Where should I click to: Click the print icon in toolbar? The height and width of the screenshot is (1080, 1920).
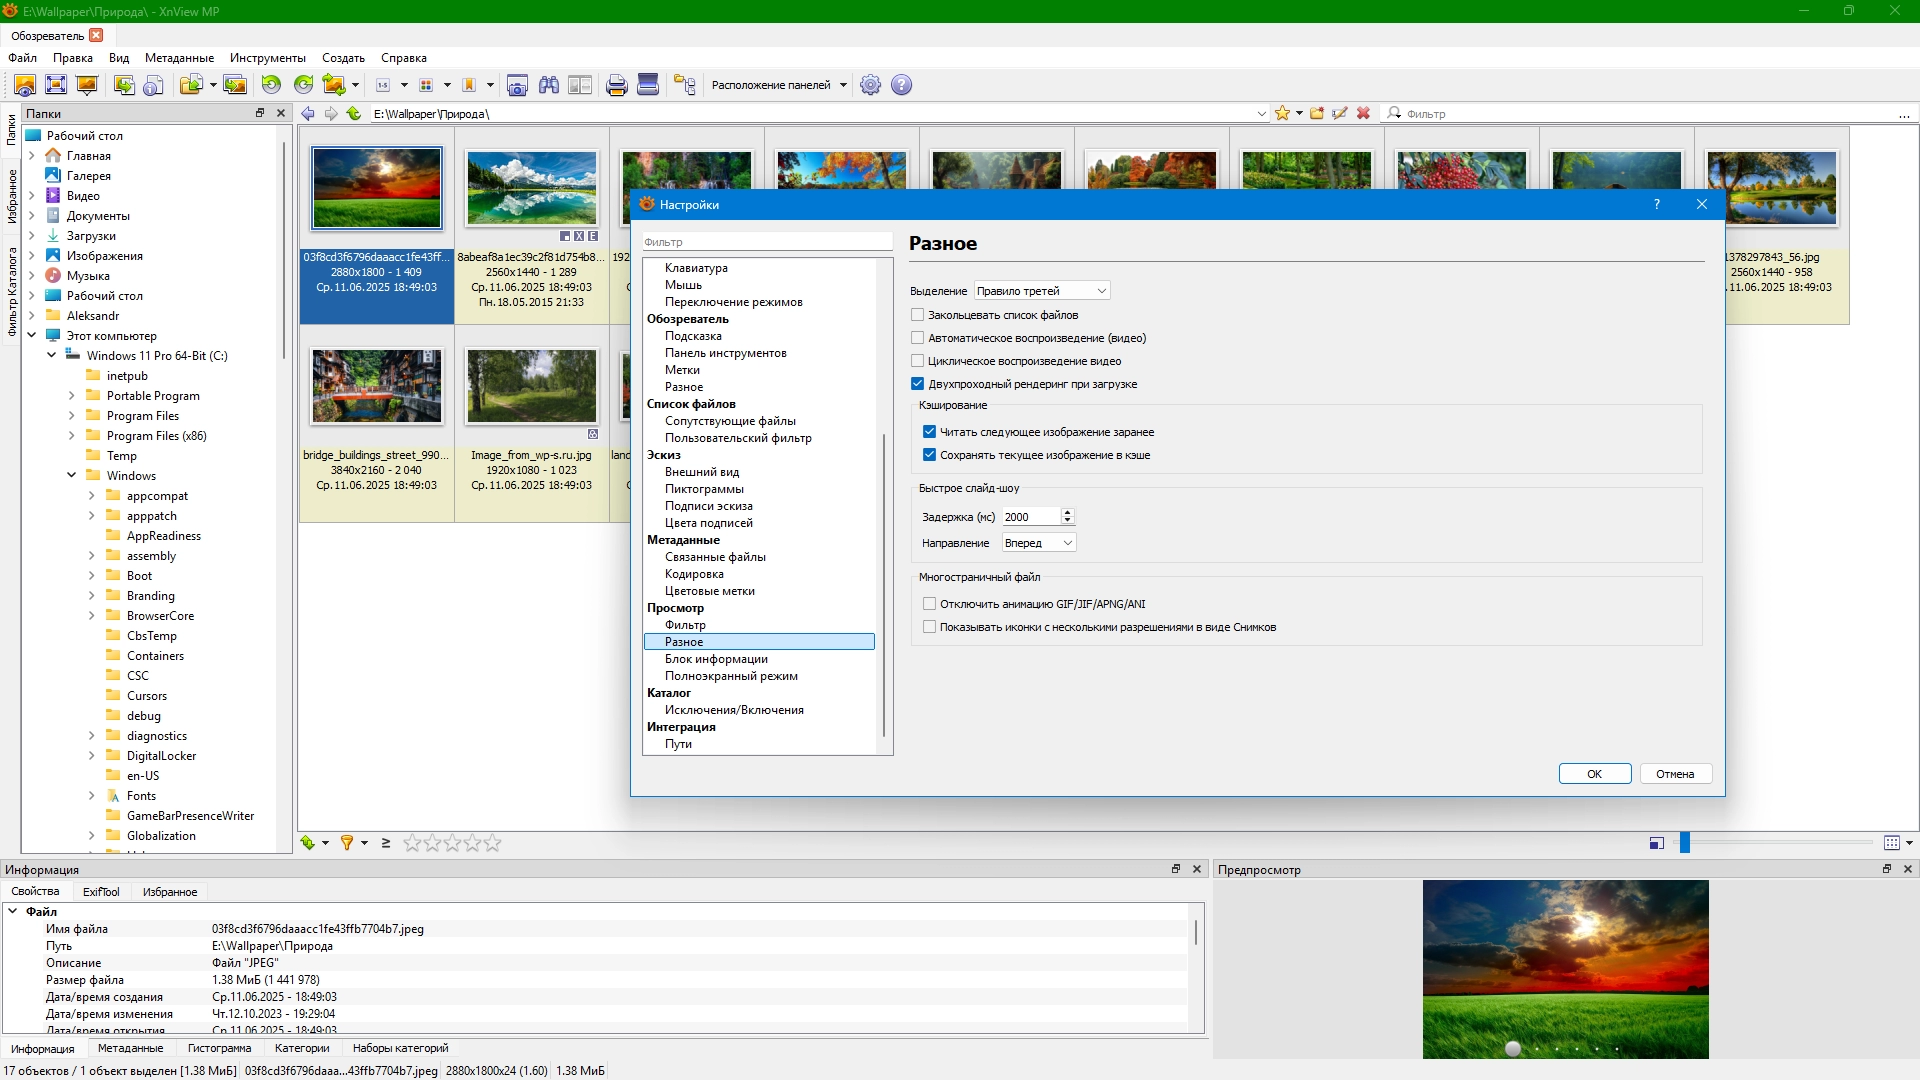tap(617, 85)
